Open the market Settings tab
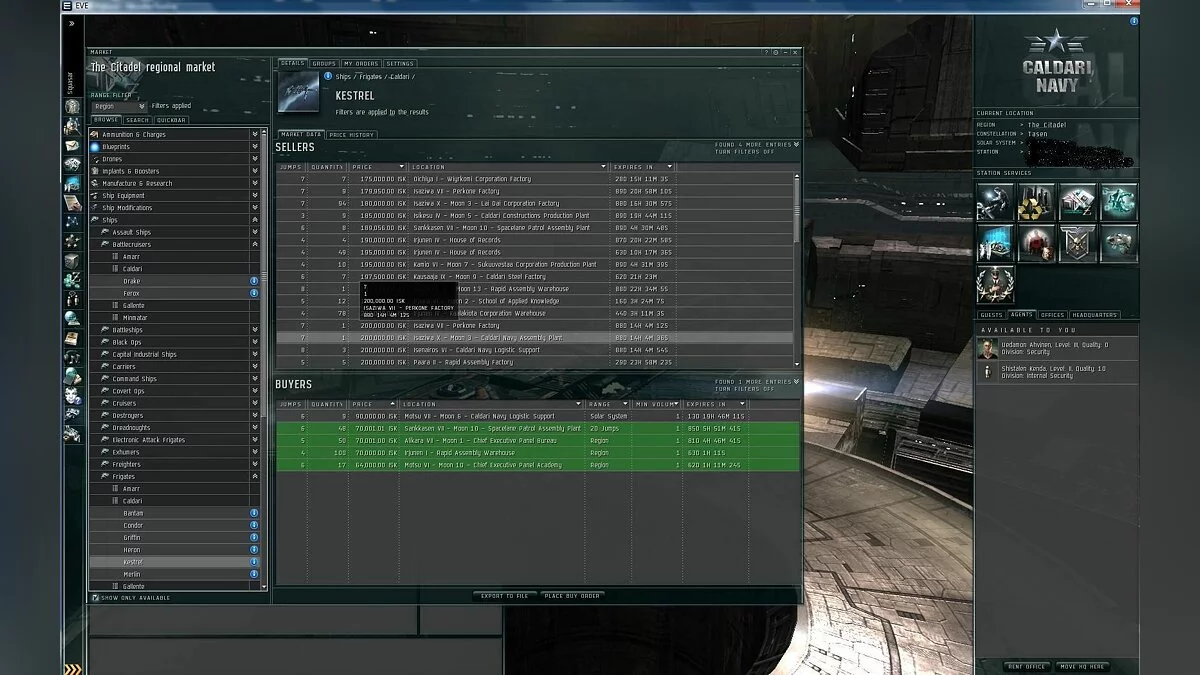 pyautogui.click(x=400, y=63)
